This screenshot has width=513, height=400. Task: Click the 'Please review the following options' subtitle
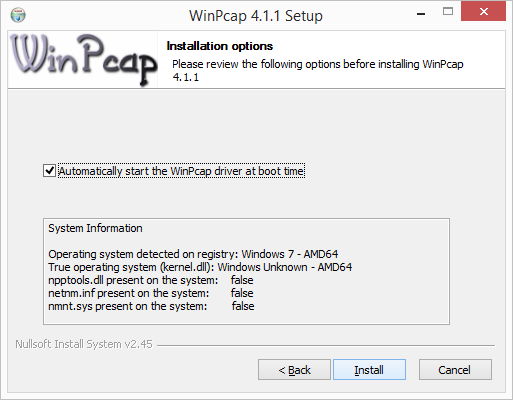click(x=318, y=70)
